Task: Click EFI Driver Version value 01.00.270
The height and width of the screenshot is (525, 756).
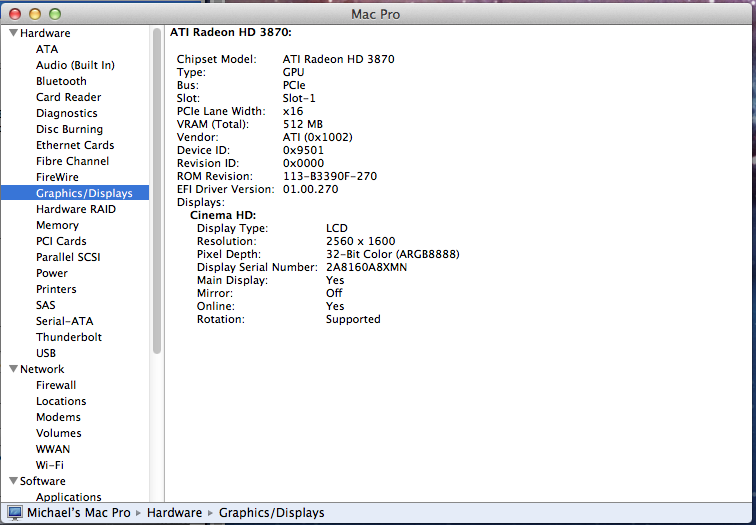Action: click(310, 189)
